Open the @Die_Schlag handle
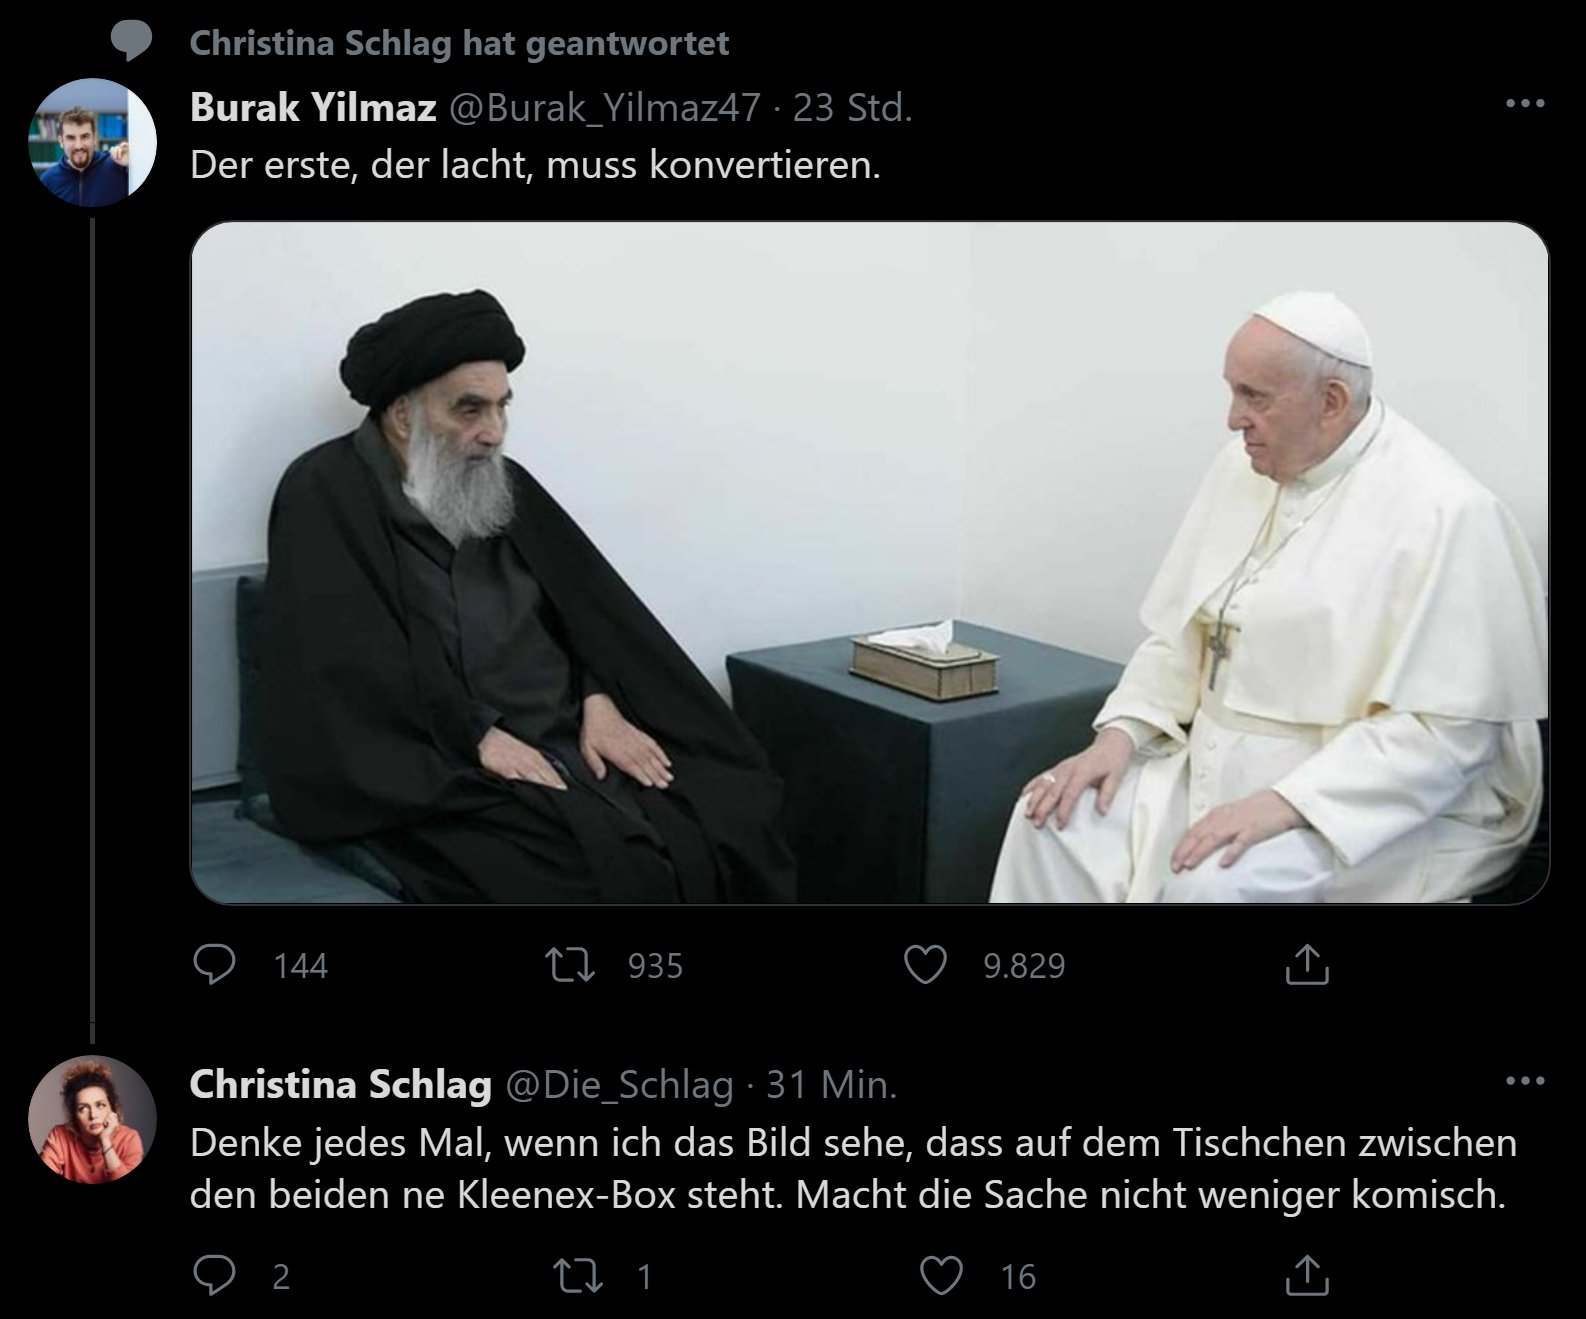This screenshot has height=1319, width=1586. (620, 1085)
